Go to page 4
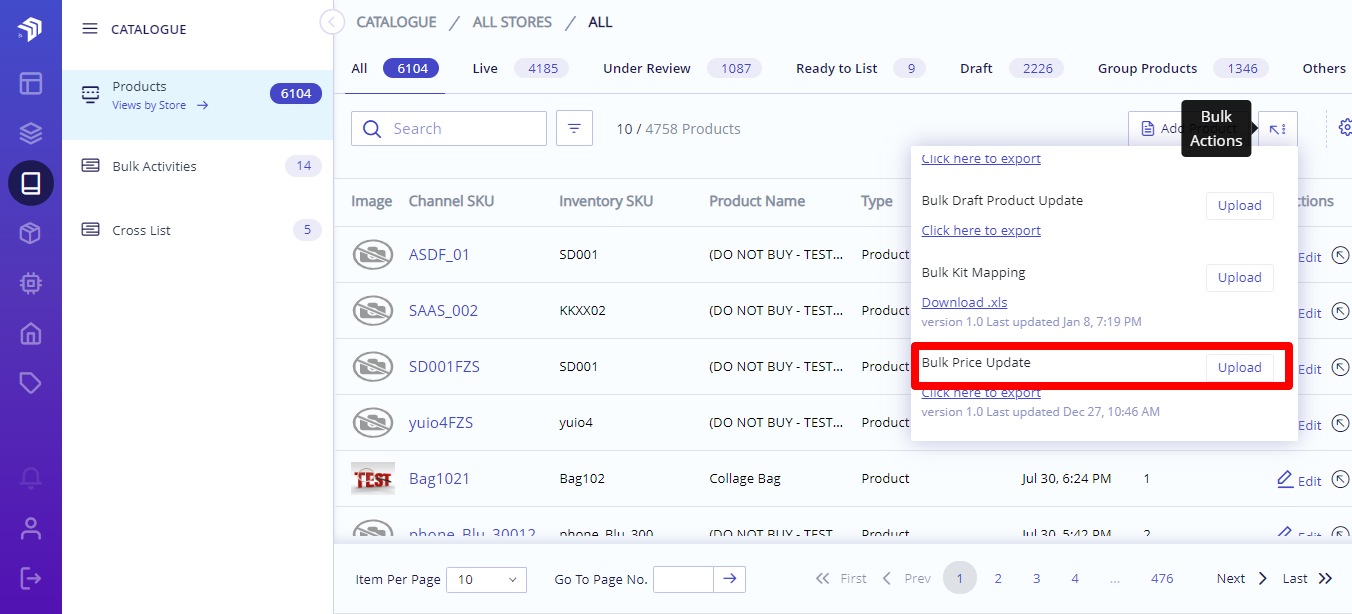 [1075, 578]
